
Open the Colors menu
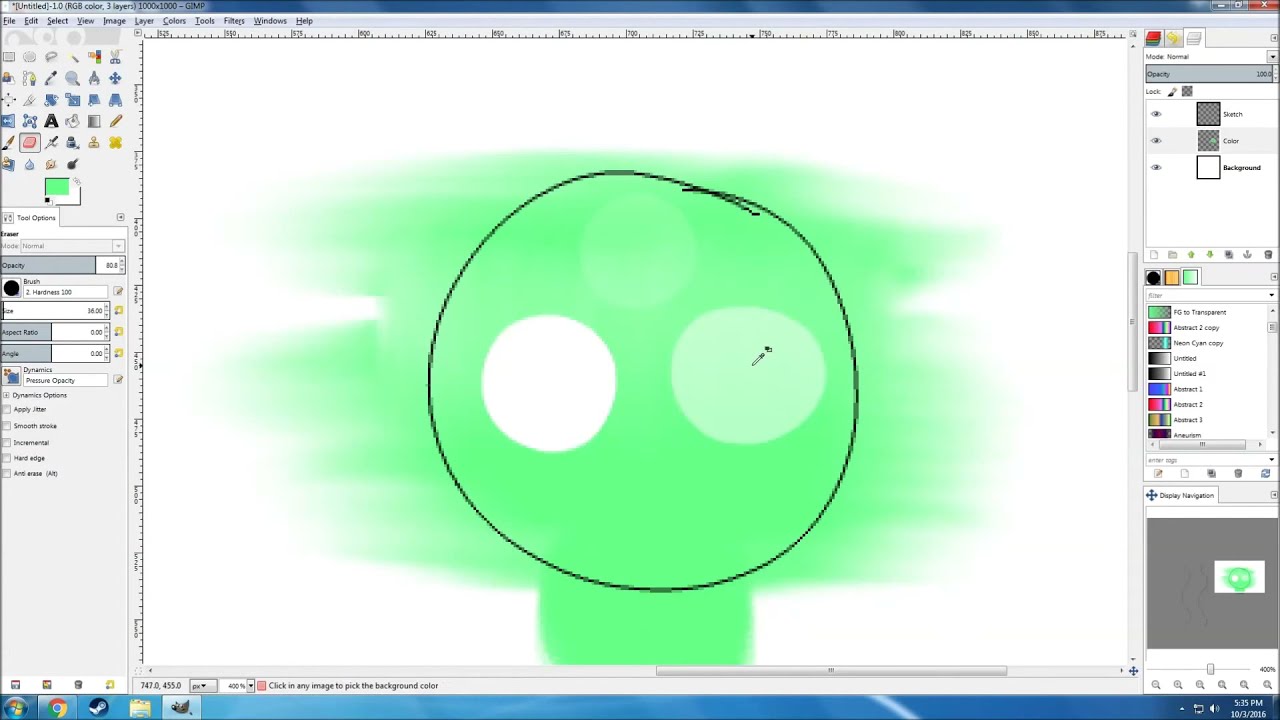[x=174, y=21]
